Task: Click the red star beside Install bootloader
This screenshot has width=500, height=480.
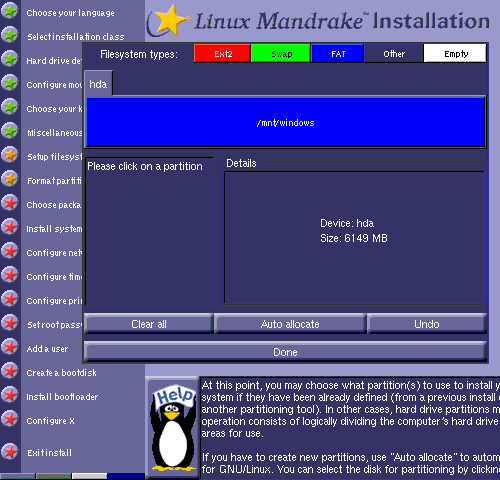Action: click(x=10, y=395)
